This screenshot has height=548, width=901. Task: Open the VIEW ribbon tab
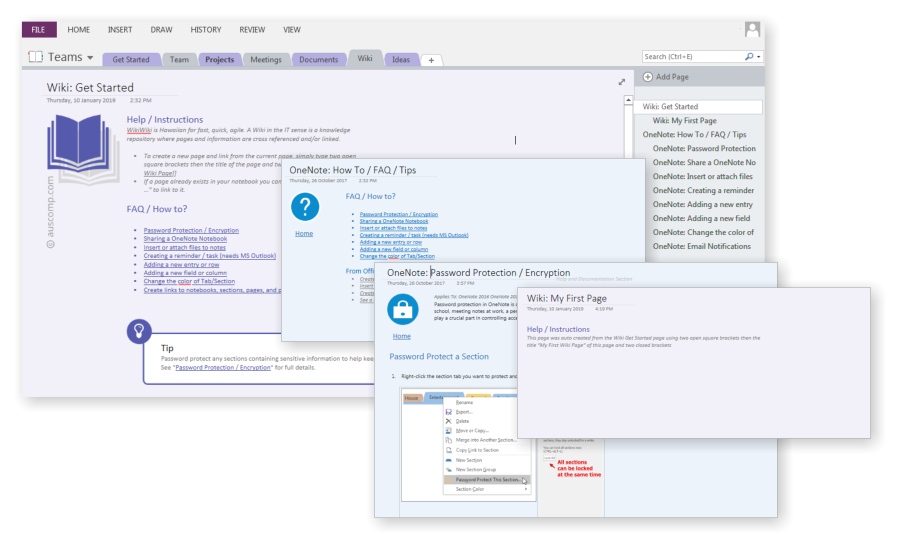pos(291,29)
